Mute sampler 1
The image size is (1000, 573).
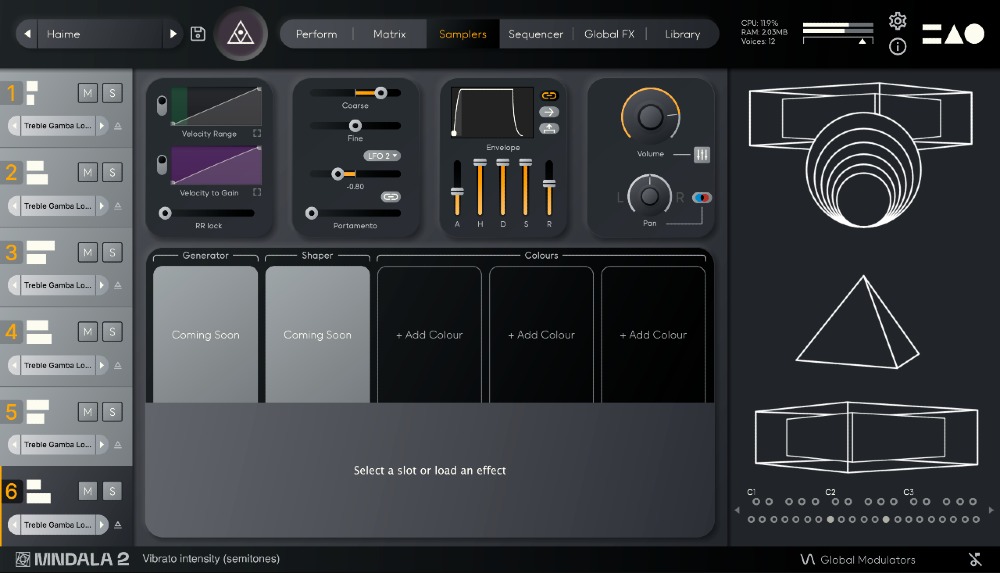pos(87,93)
